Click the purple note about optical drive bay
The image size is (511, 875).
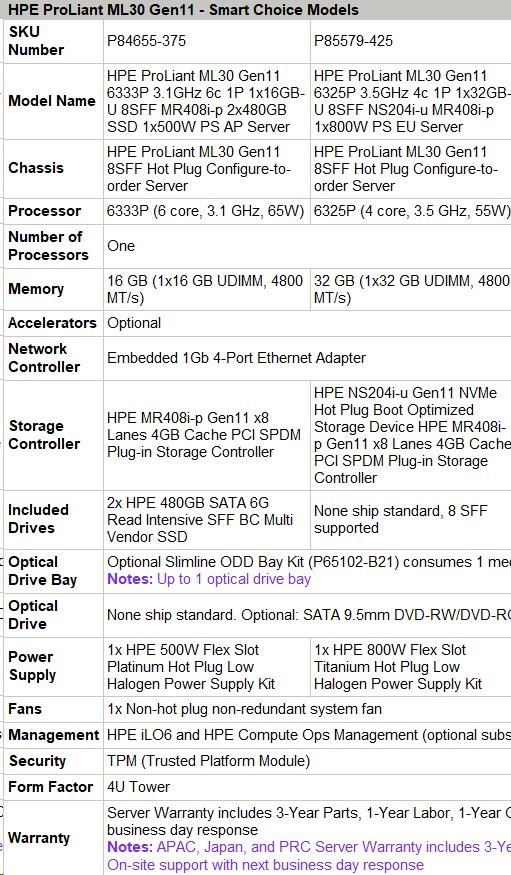pyautogui.click(x=209, y=579)
